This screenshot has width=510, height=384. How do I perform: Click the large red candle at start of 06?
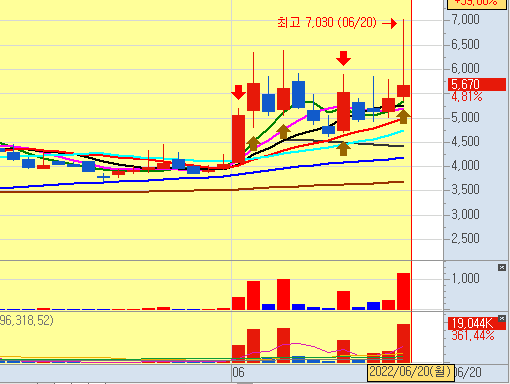(x=238, y=139)
